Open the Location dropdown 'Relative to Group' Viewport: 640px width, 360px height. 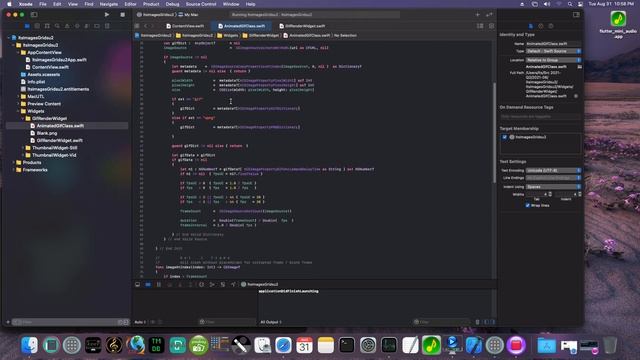[x=553, y=60]
